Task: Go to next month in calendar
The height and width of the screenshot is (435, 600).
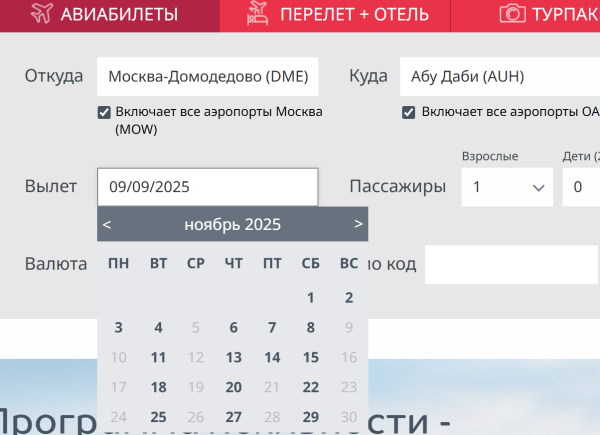Action: click(358, 224)
